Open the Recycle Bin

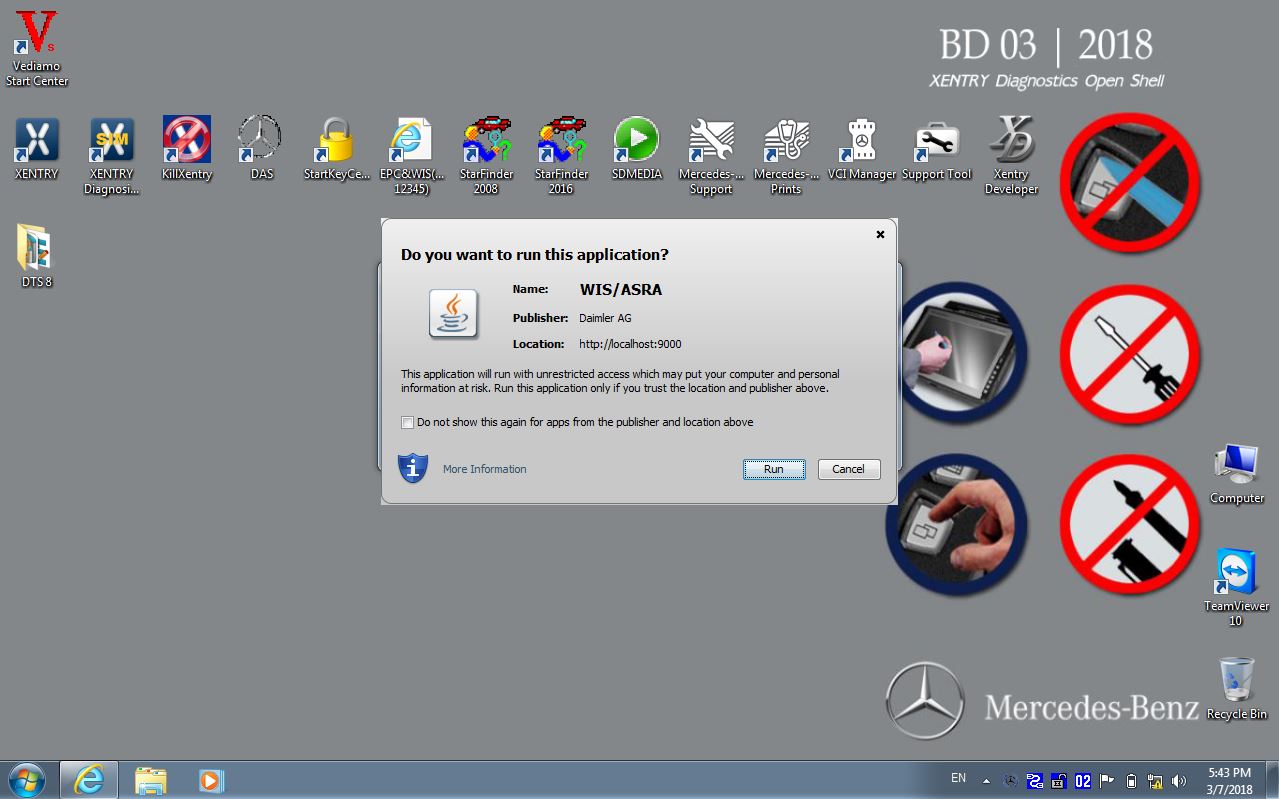(1237, 688)
